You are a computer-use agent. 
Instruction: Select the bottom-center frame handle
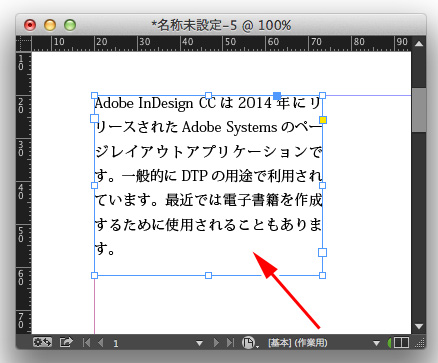coord(208,275)
